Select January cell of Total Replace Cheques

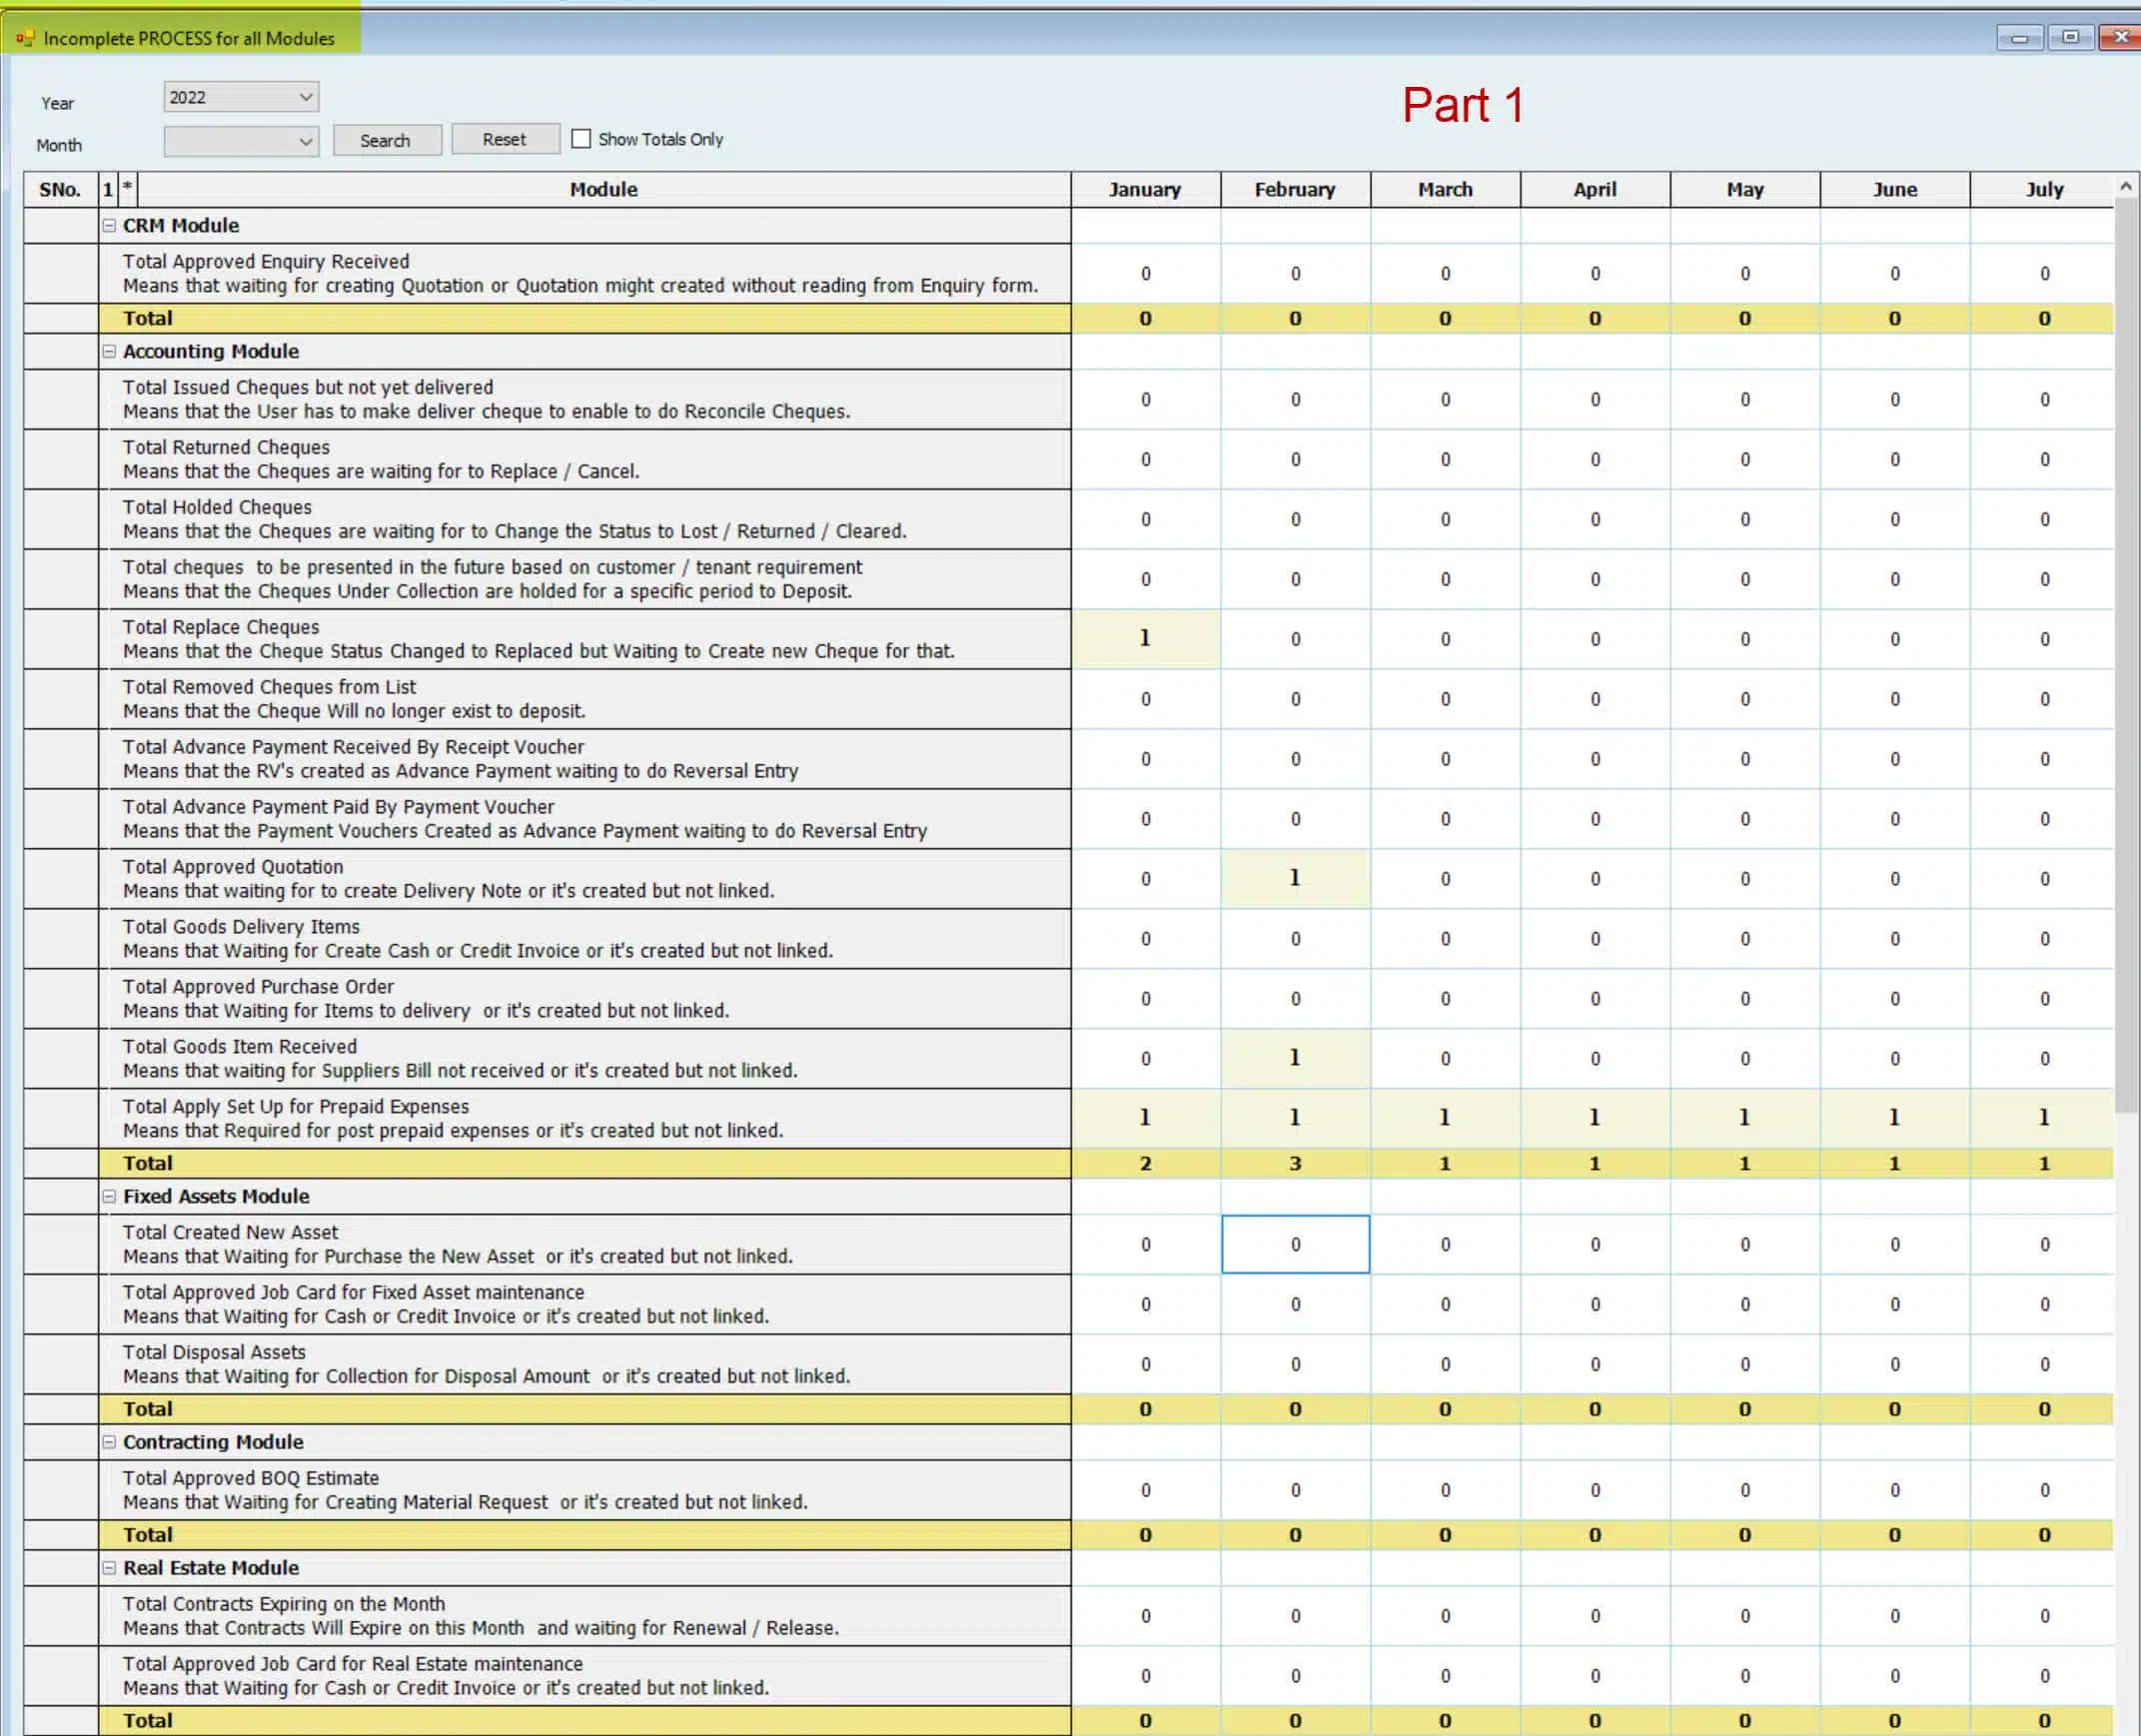point(1146,639)
